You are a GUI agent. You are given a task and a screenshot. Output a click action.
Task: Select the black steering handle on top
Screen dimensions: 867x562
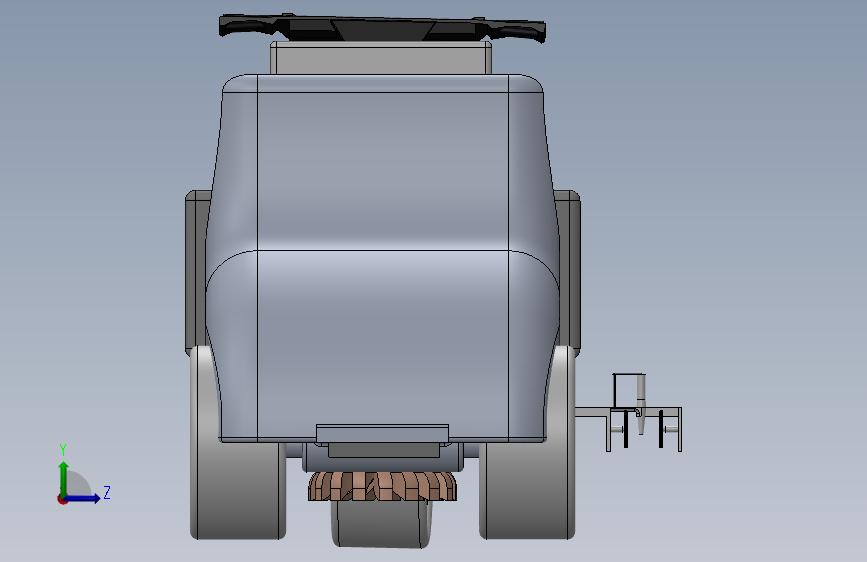[x=382, y=27]
